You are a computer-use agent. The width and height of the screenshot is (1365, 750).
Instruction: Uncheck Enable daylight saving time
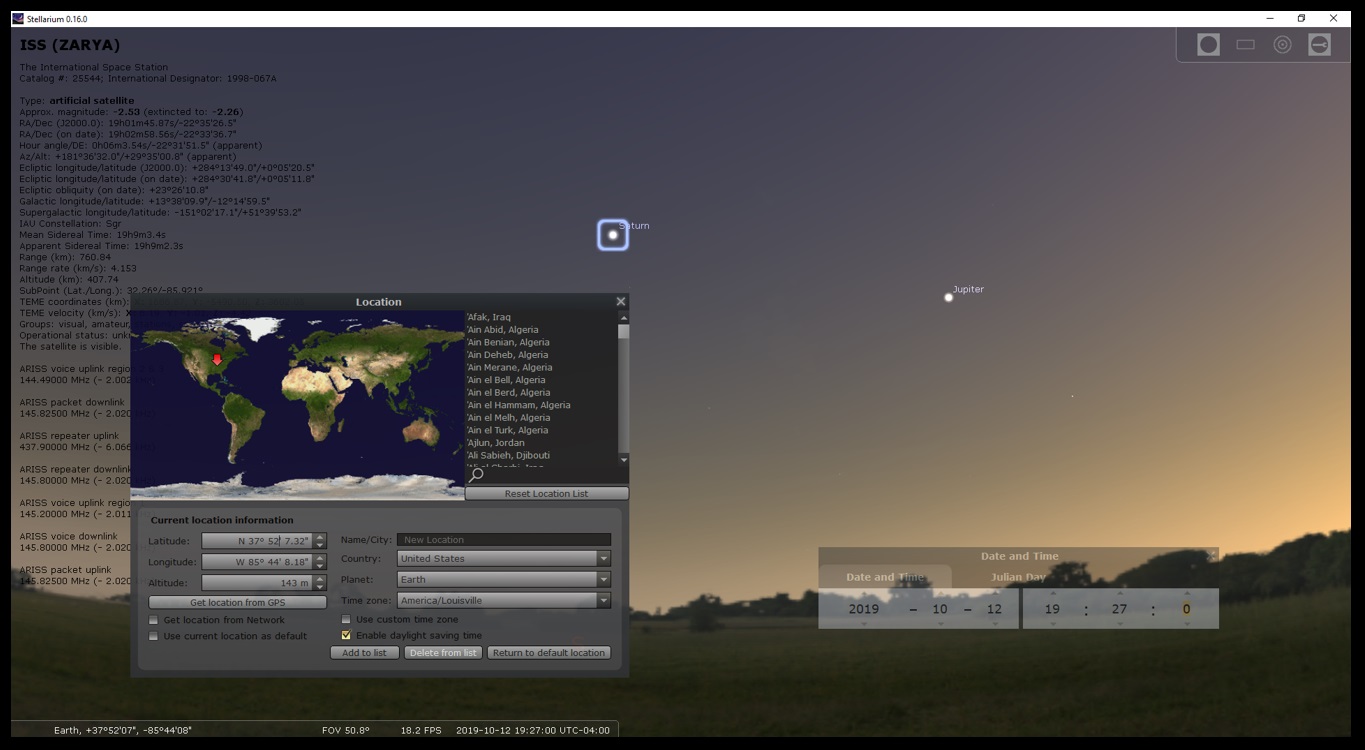[x=347, y=635]
